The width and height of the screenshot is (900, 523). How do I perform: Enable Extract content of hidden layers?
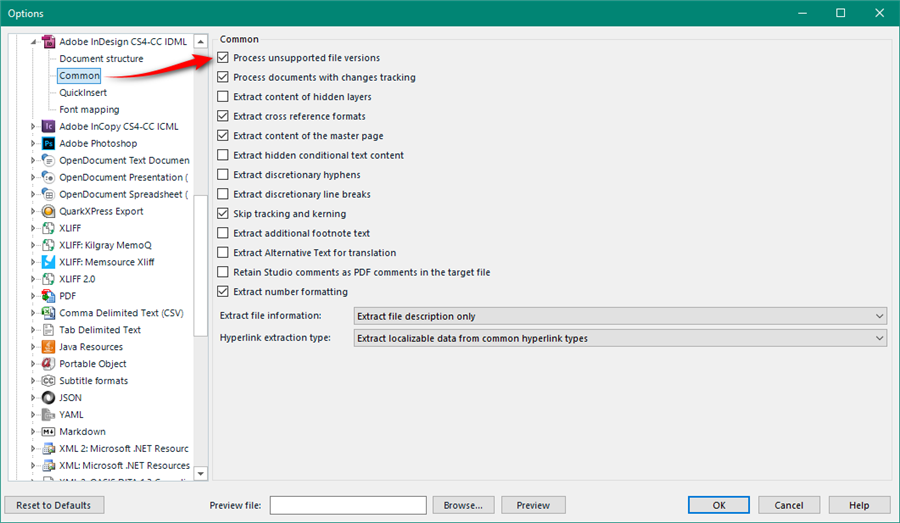click(223, 97)
